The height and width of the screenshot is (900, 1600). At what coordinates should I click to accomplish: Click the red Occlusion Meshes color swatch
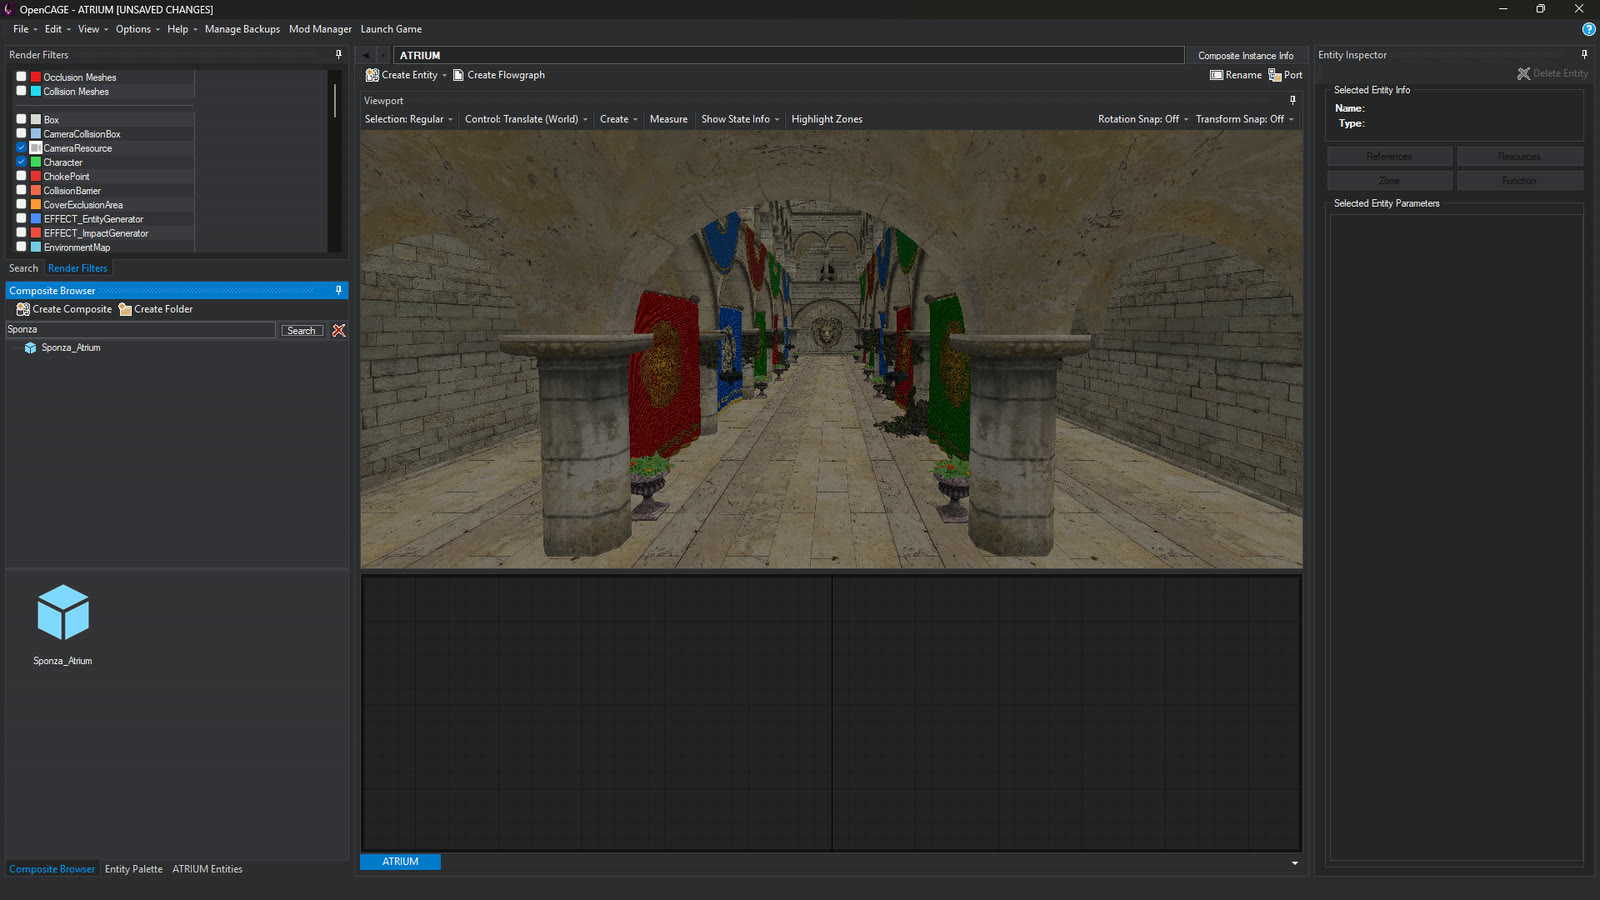pos(36,77)
